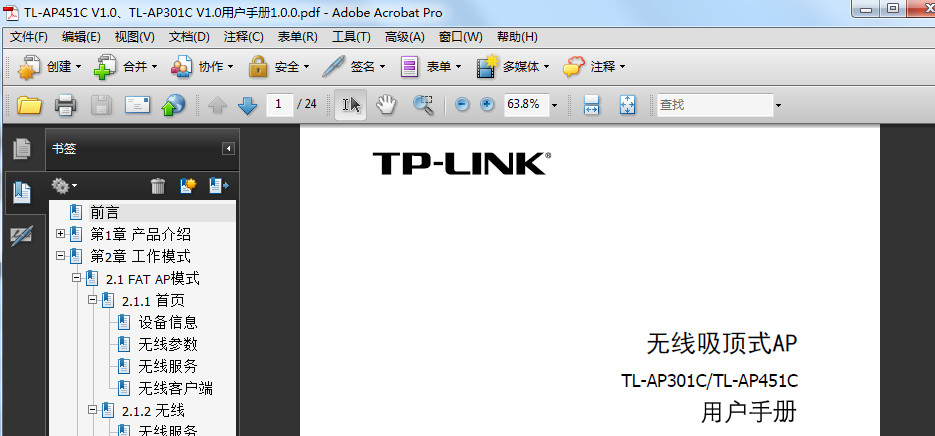The image size is (935, 436).
Task: Open the 创建 (Create) toolbar menu
Action: [49, 67]
